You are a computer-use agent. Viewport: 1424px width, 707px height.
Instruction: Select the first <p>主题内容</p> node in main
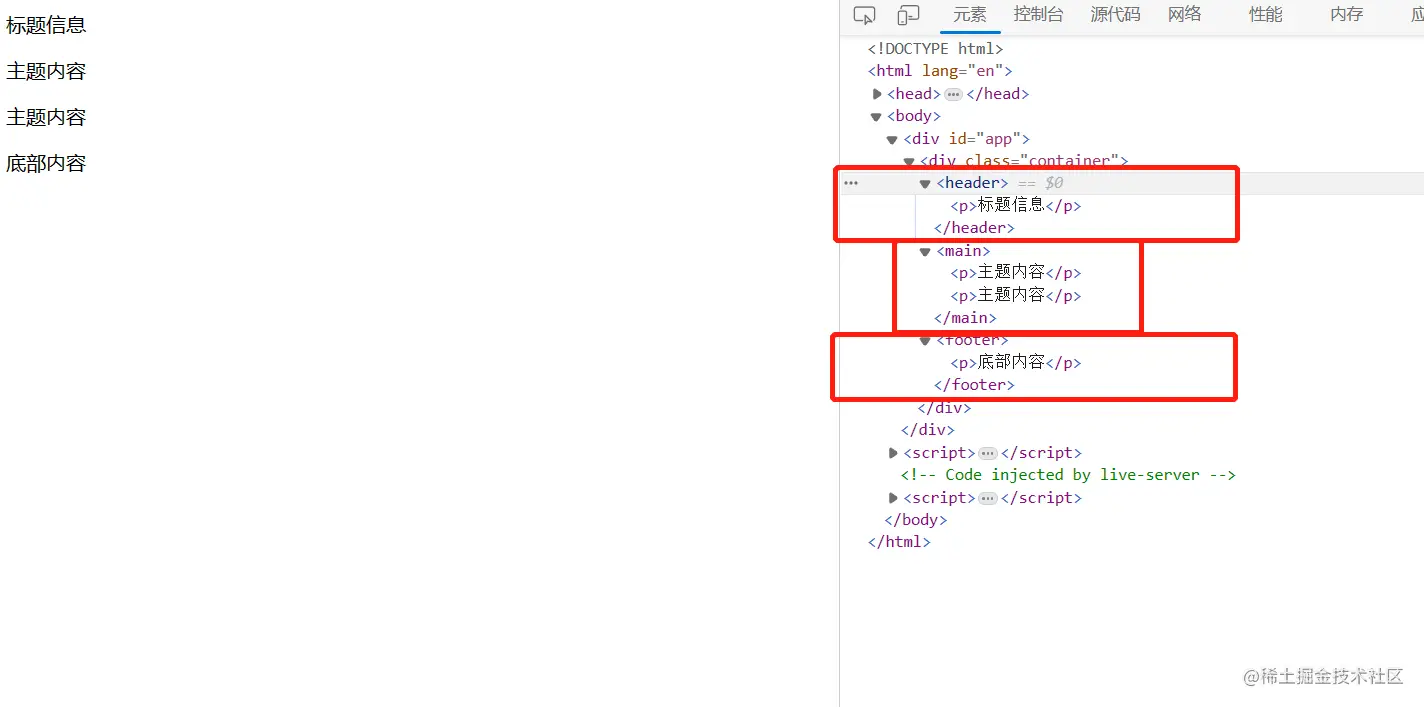(x=1016, y=272)
